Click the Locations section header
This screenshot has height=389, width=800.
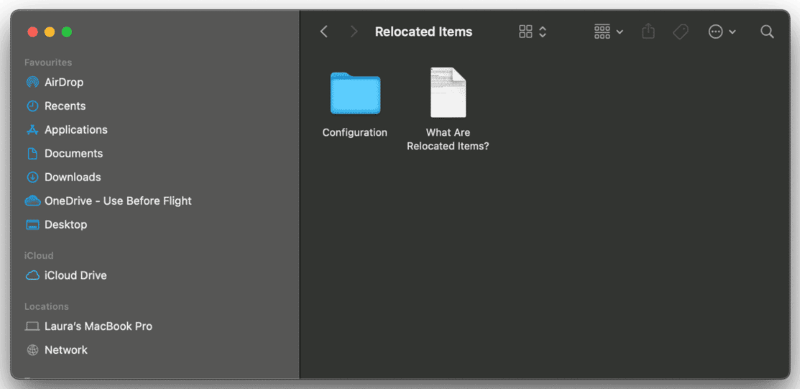pos(46,307)
